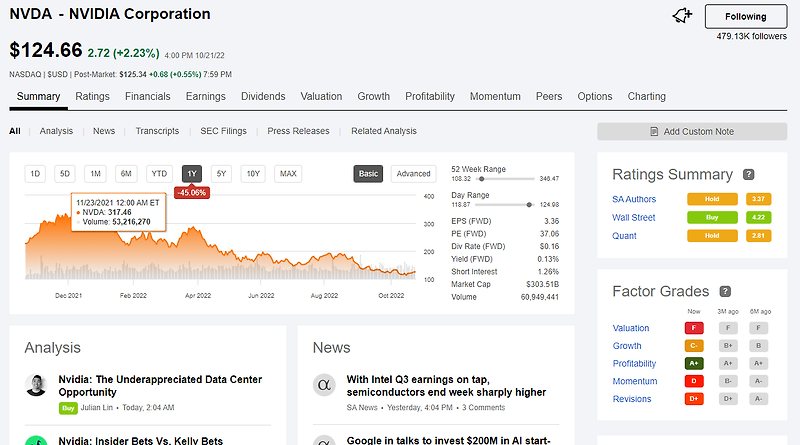Click the add price alert bell icon
Screen dimensions: 800x445
point(683,16)
